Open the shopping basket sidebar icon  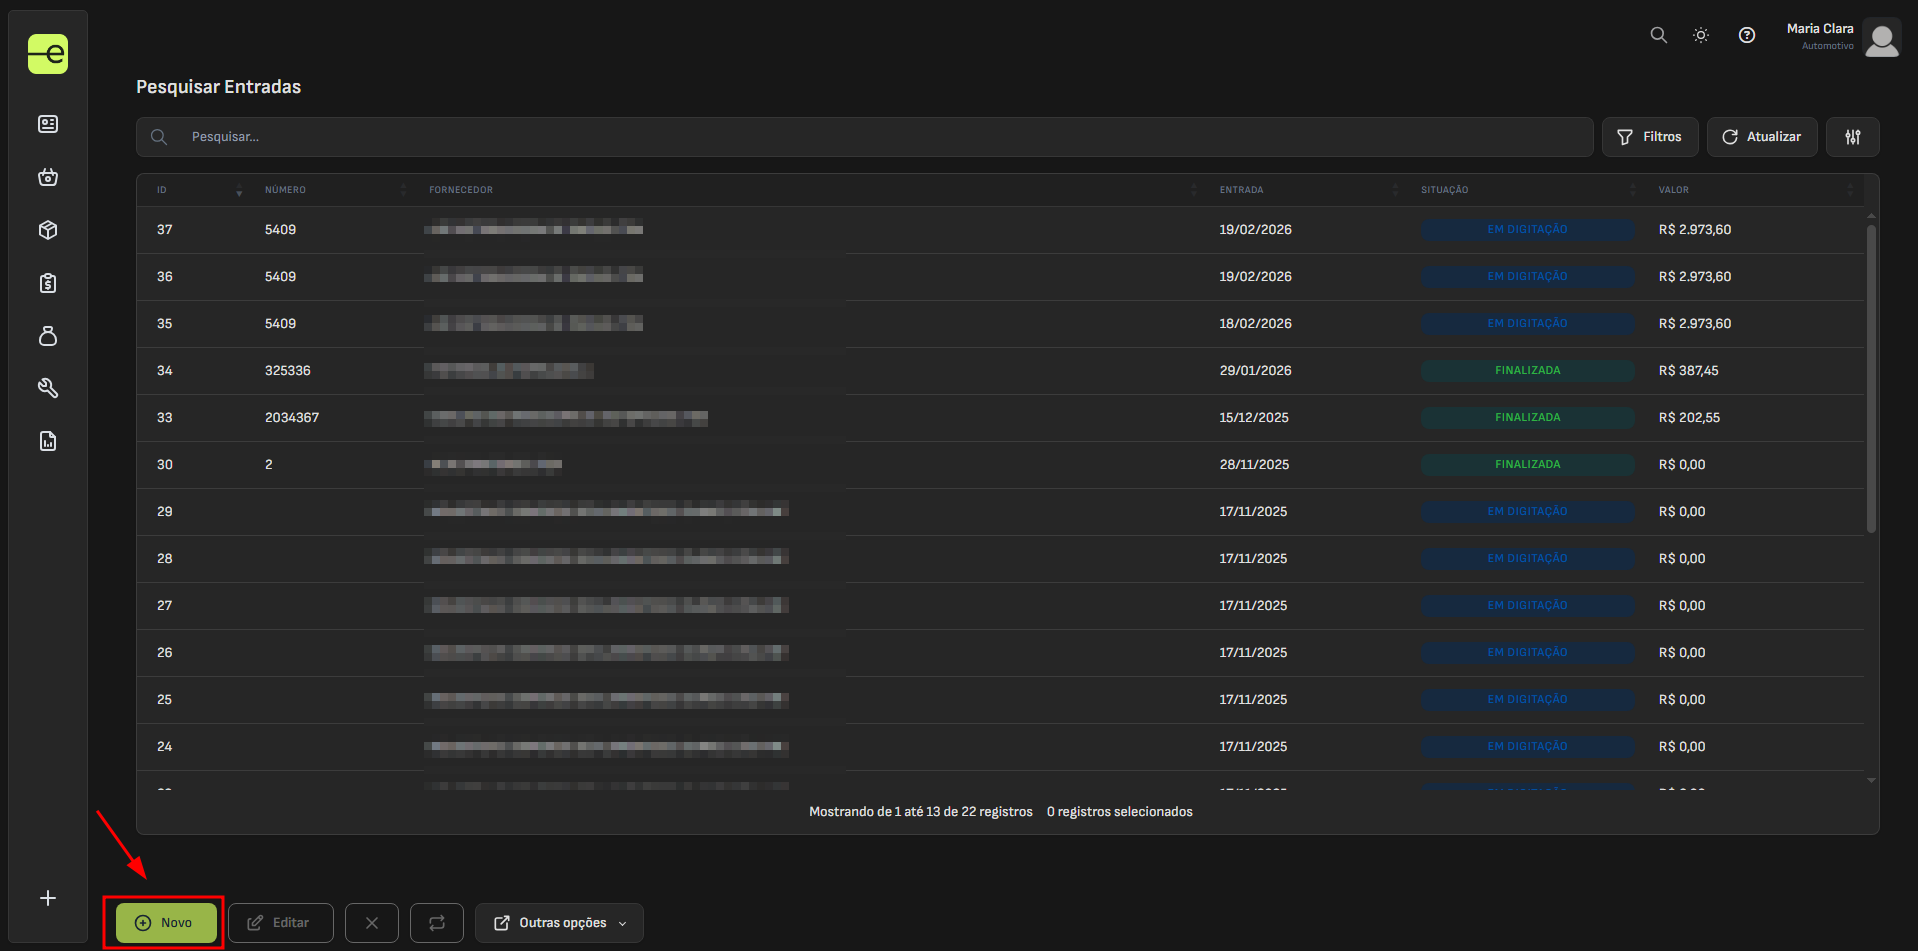point(48,177)
